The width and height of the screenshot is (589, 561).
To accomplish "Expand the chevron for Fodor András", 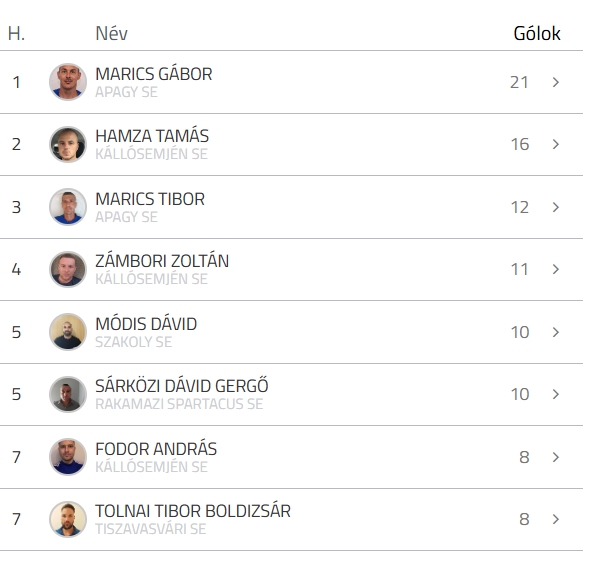I will 556,457.
